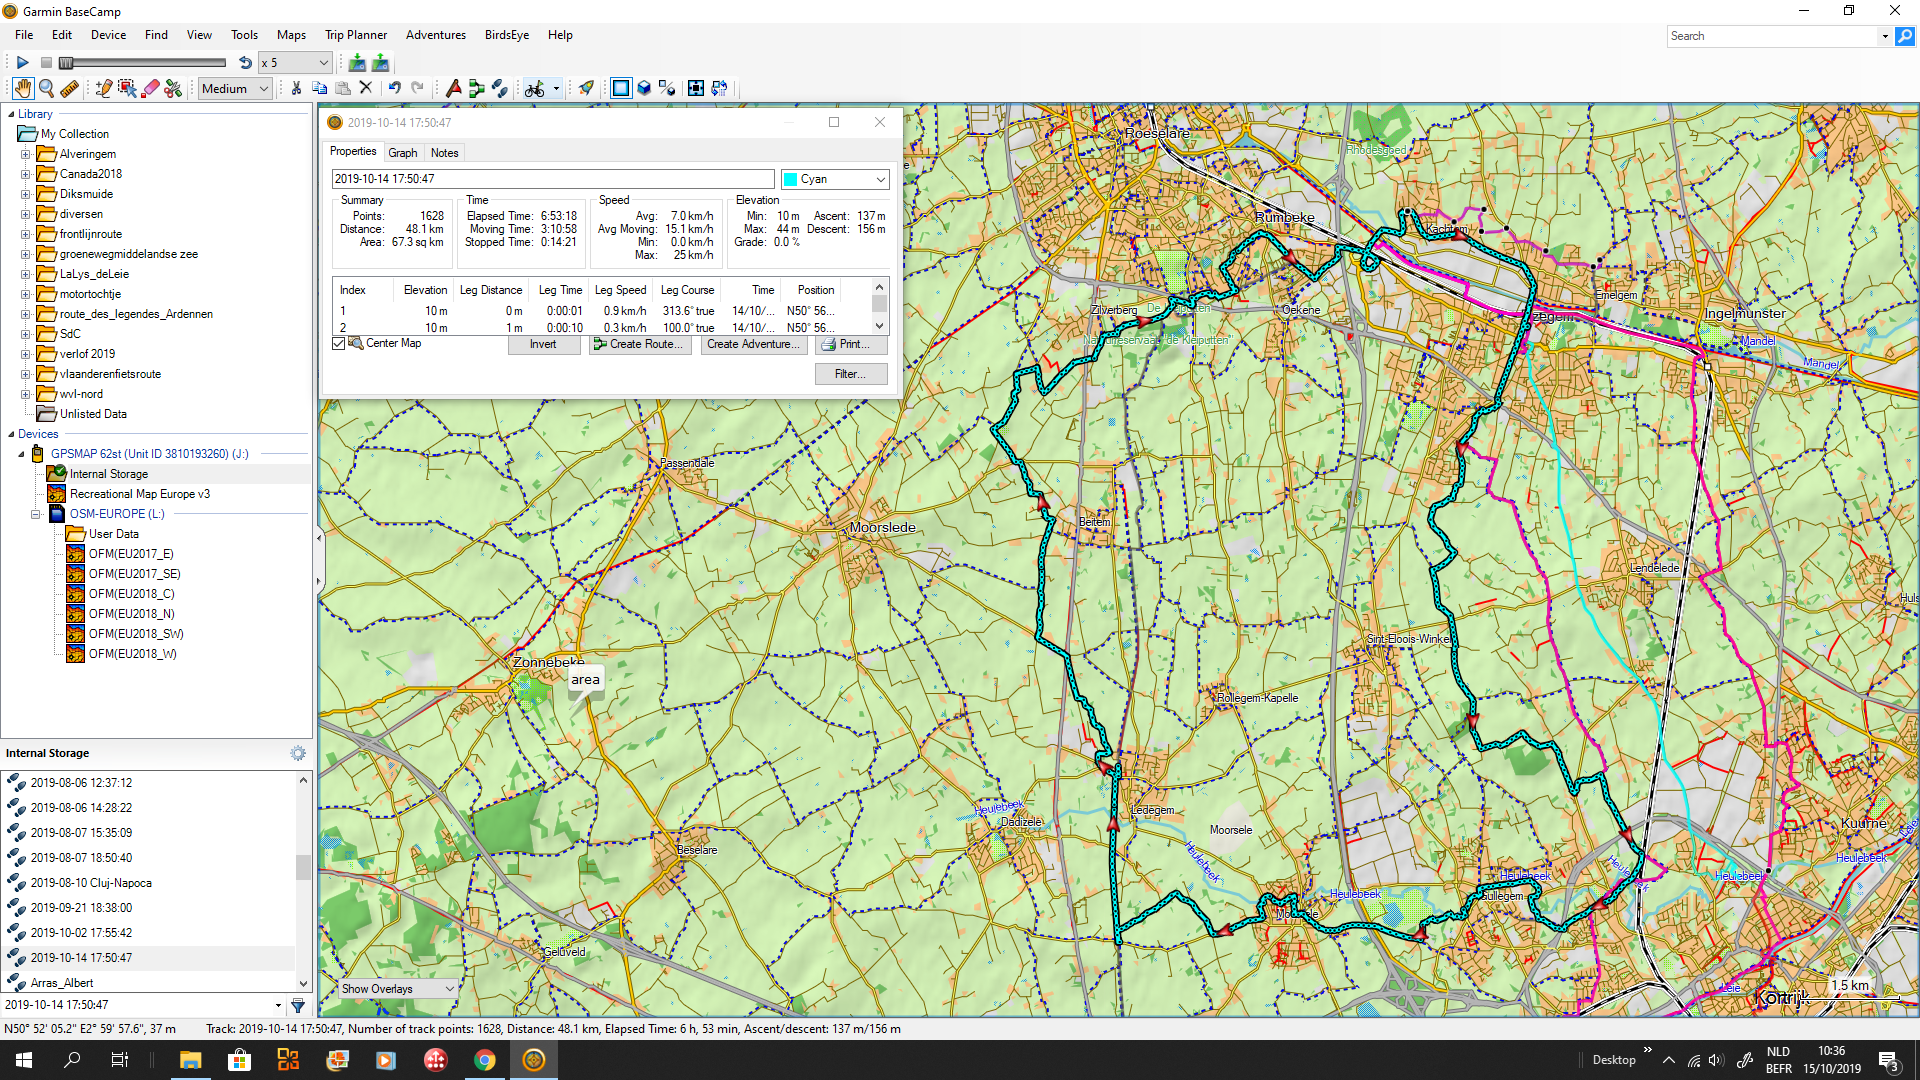
Task: Switch to the Graph tab
Action: coord(403,153)
